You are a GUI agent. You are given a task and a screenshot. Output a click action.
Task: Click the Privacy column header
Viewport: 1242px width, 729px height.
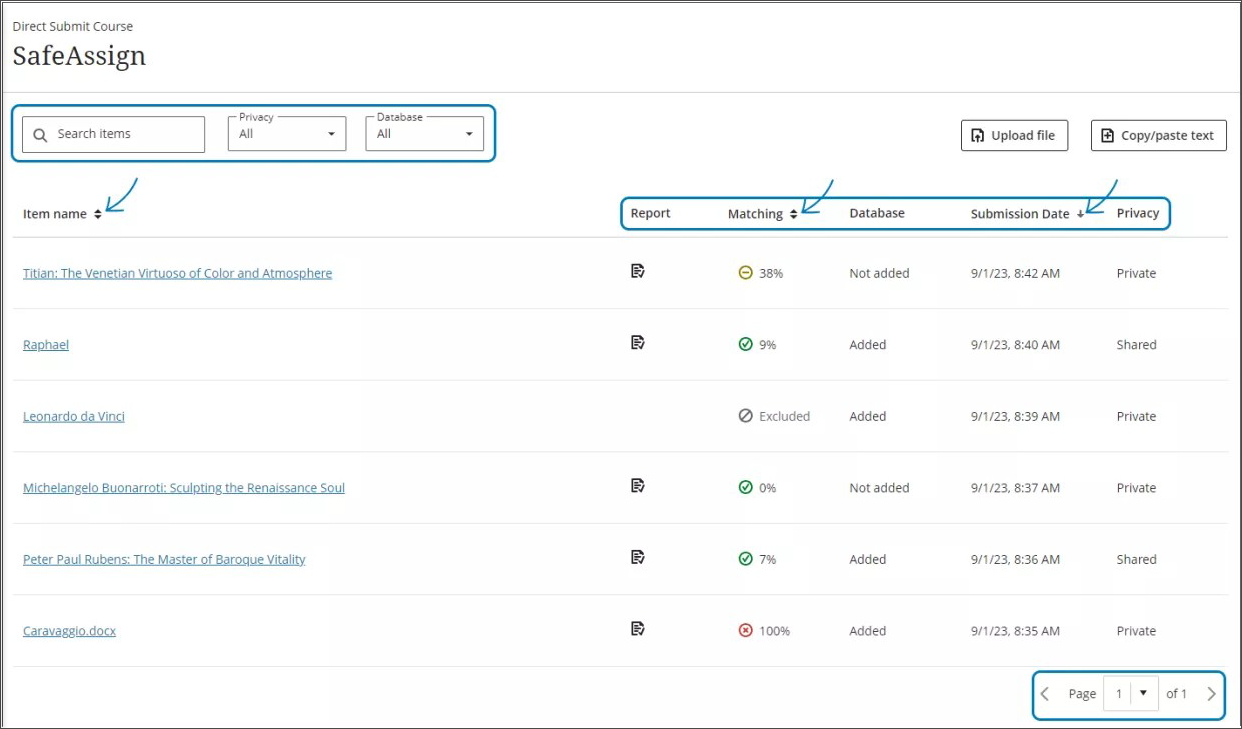pos(1138,213)
